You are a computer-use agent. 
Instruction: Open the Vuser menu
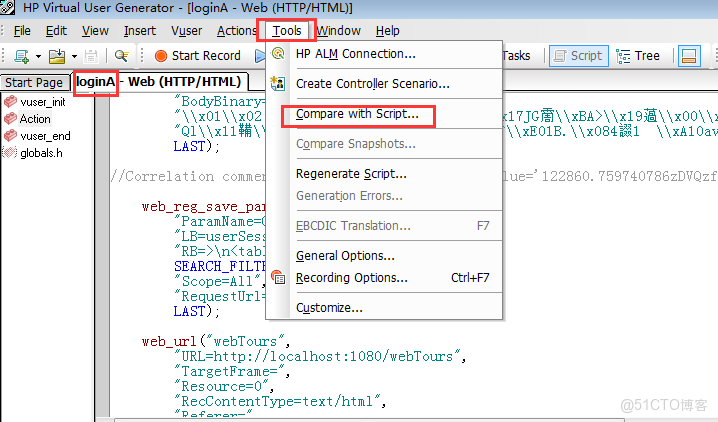[186, 31]
